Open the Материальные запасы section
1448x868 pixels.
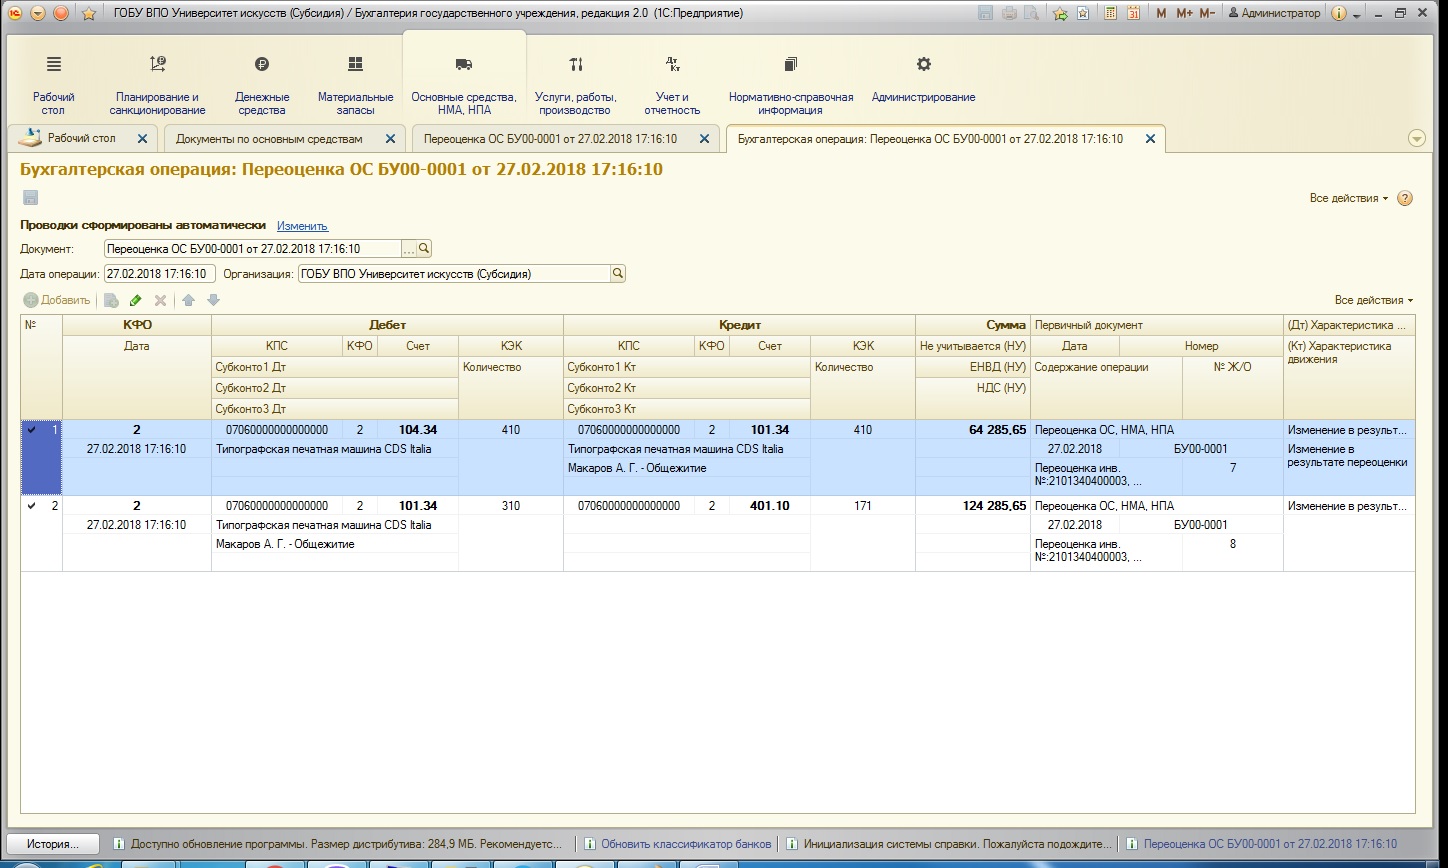point(355,84)
